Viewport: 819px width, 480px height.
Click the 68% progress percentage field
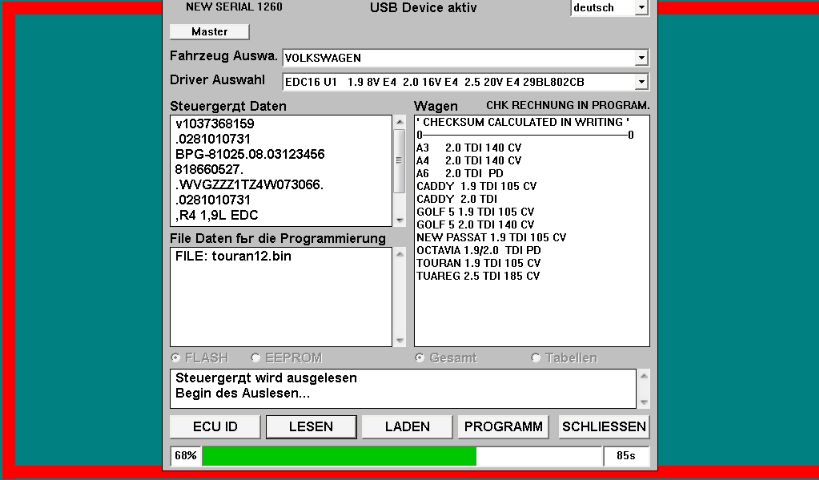[185, 456]
